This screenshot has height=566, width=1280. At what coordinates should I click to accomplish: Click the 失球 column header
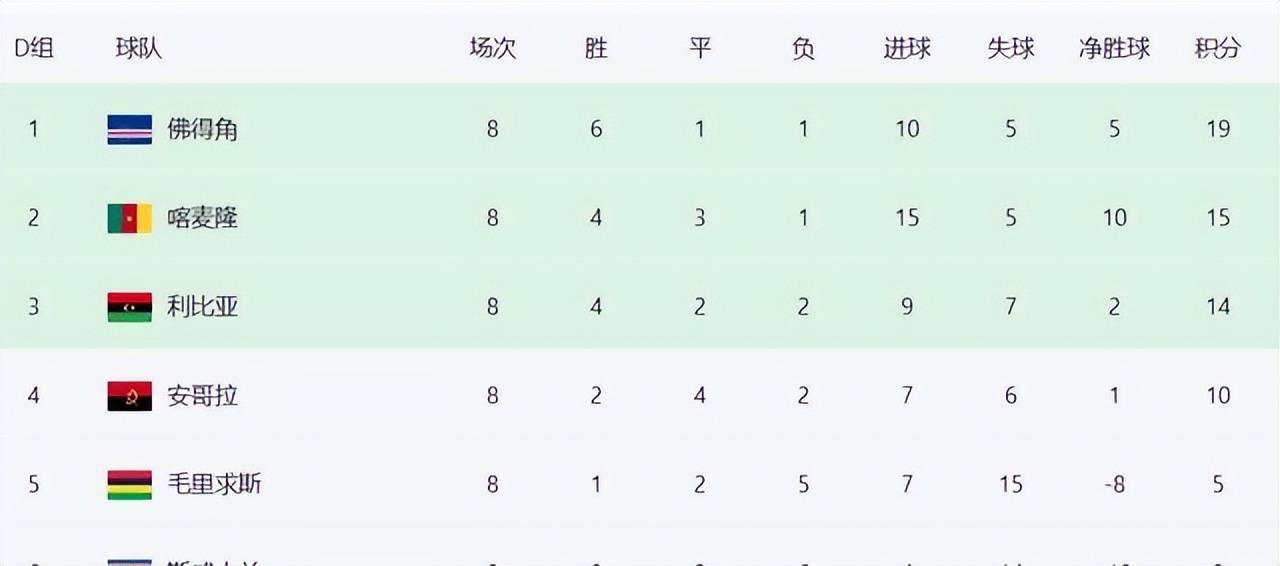tap(1011, 48)
